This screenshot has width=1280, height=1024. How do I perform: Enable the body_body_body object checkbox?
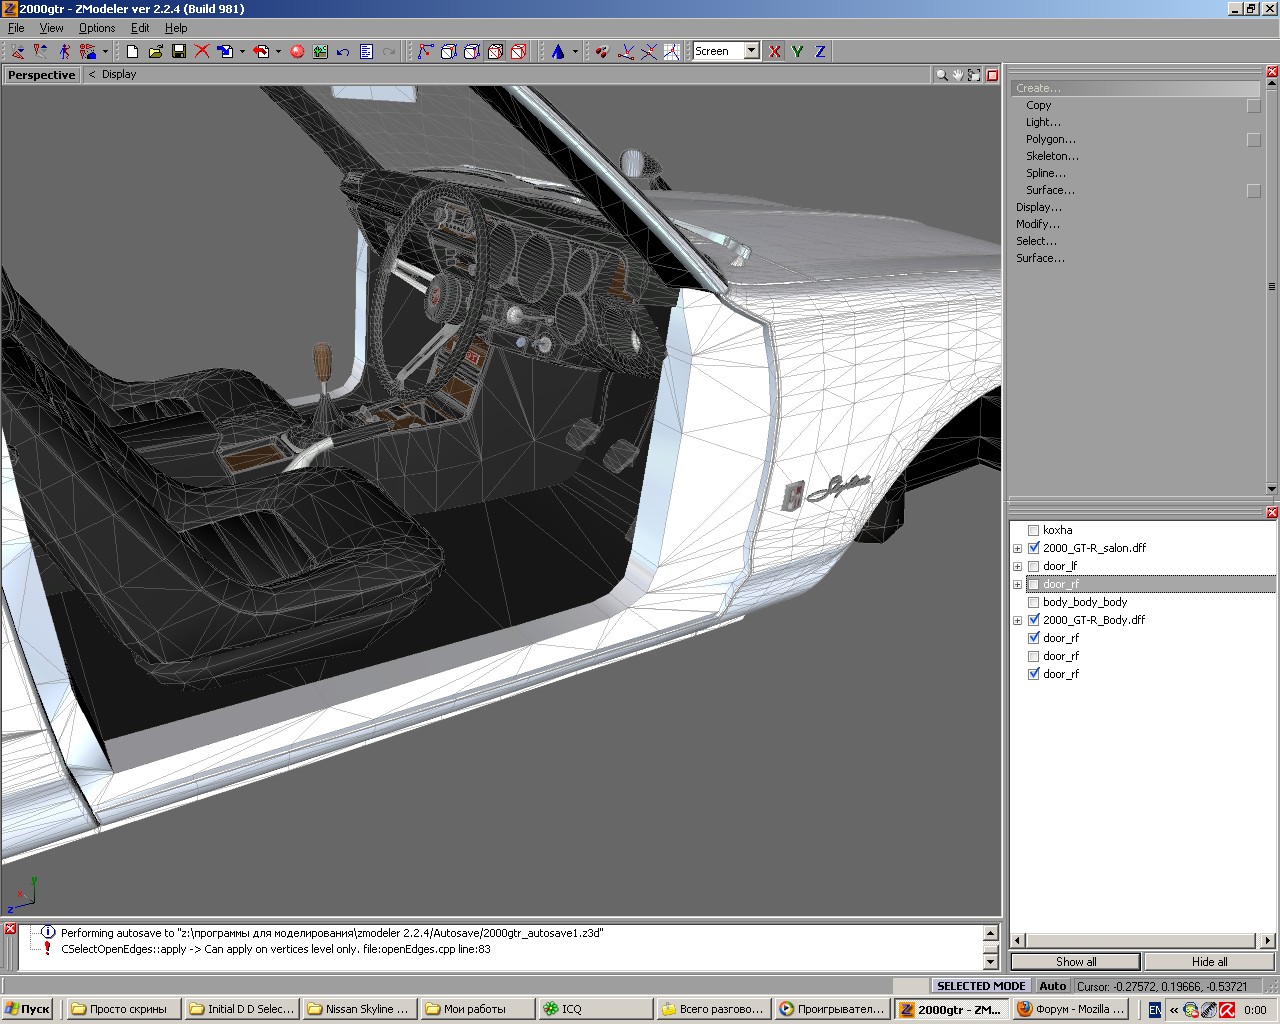(1034, 602)
